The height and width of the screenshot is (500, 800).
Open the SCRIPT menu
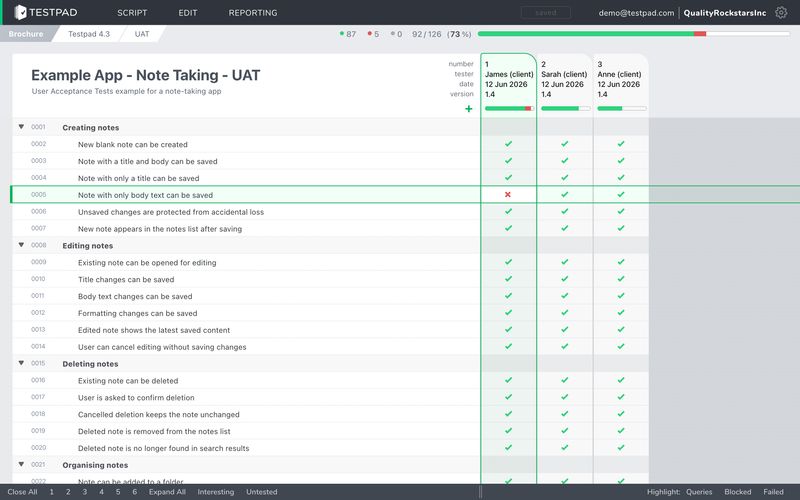tap(132, 13)
